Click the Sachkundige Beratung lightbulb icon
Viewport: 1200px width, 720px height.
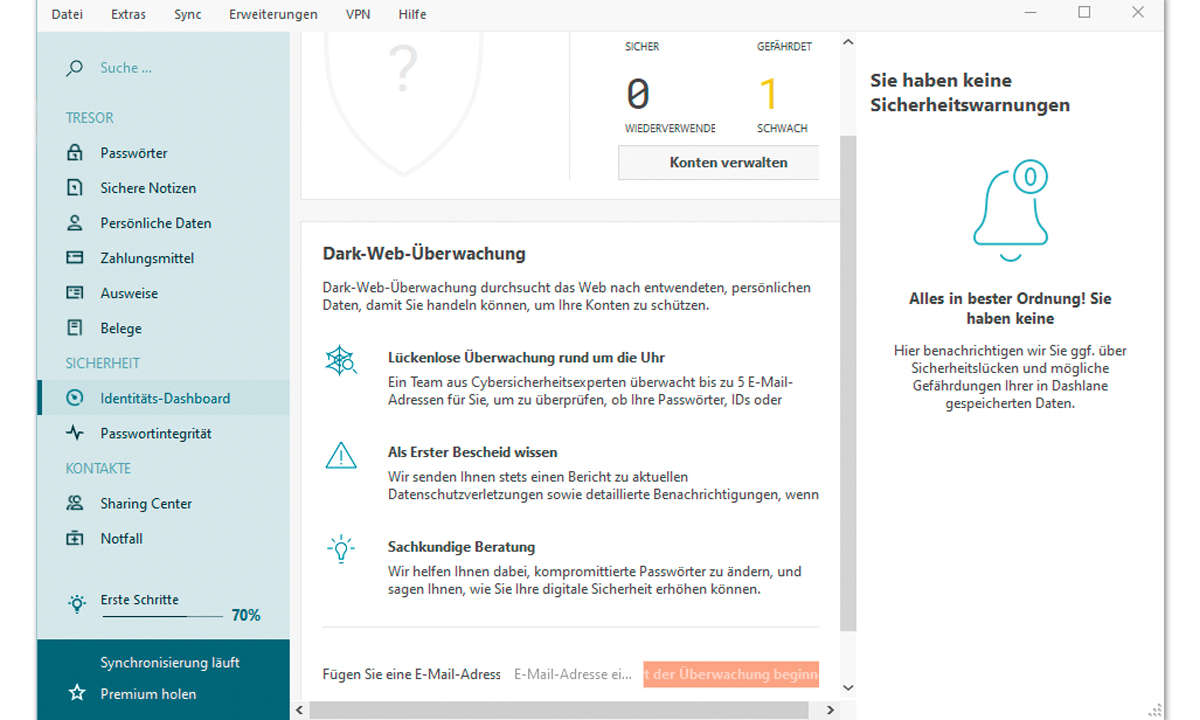(341, 549)
